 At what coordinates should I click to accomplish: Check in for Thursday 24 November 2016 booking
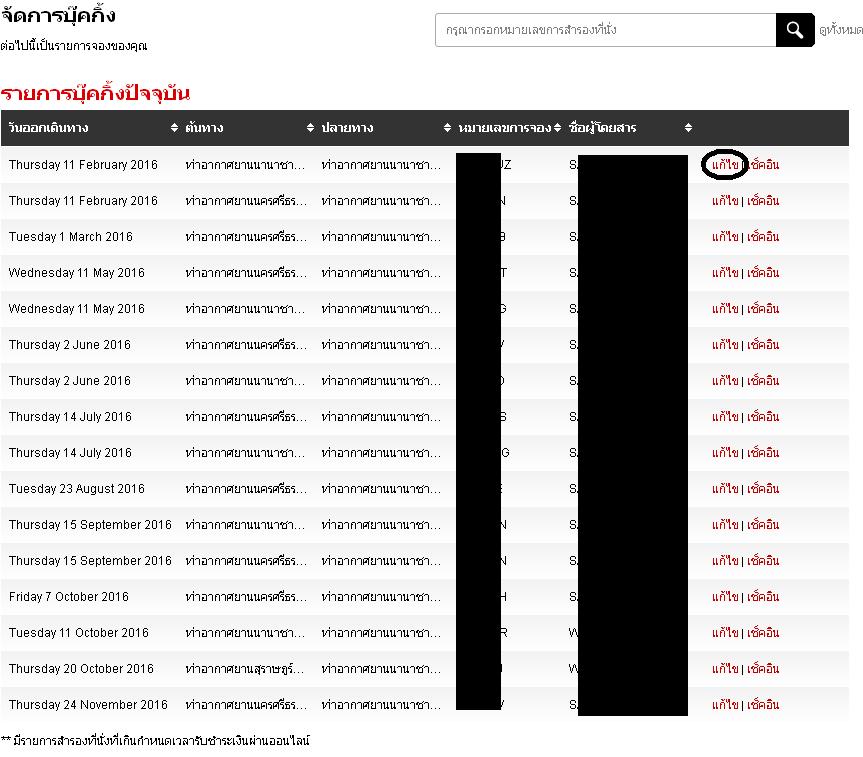[763, 704]
